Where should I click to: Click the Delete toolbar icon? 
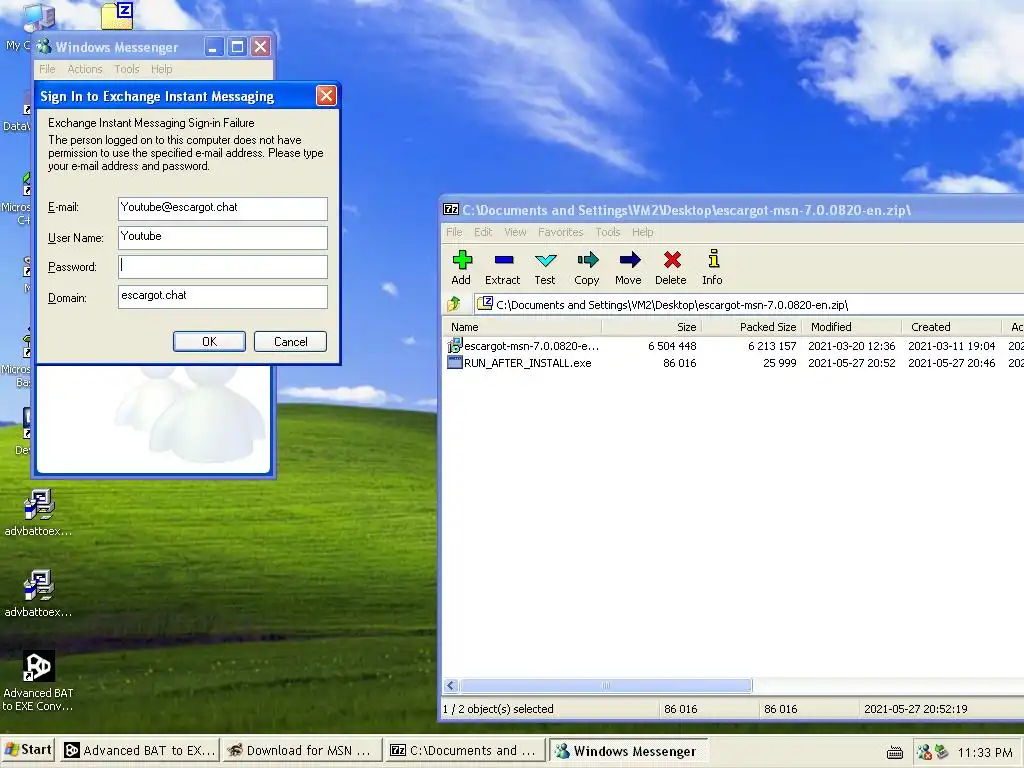point(671,261)
